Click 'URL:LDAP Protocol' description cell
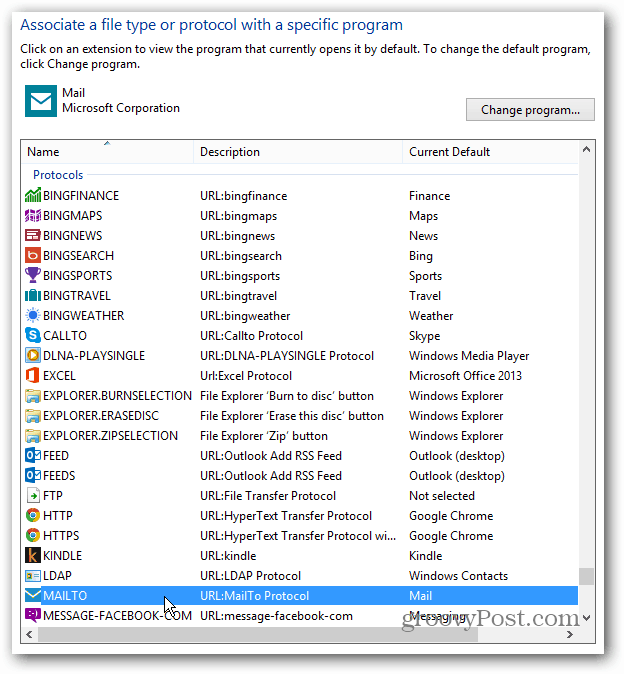The image size is (624, 674). pos(251,576)
